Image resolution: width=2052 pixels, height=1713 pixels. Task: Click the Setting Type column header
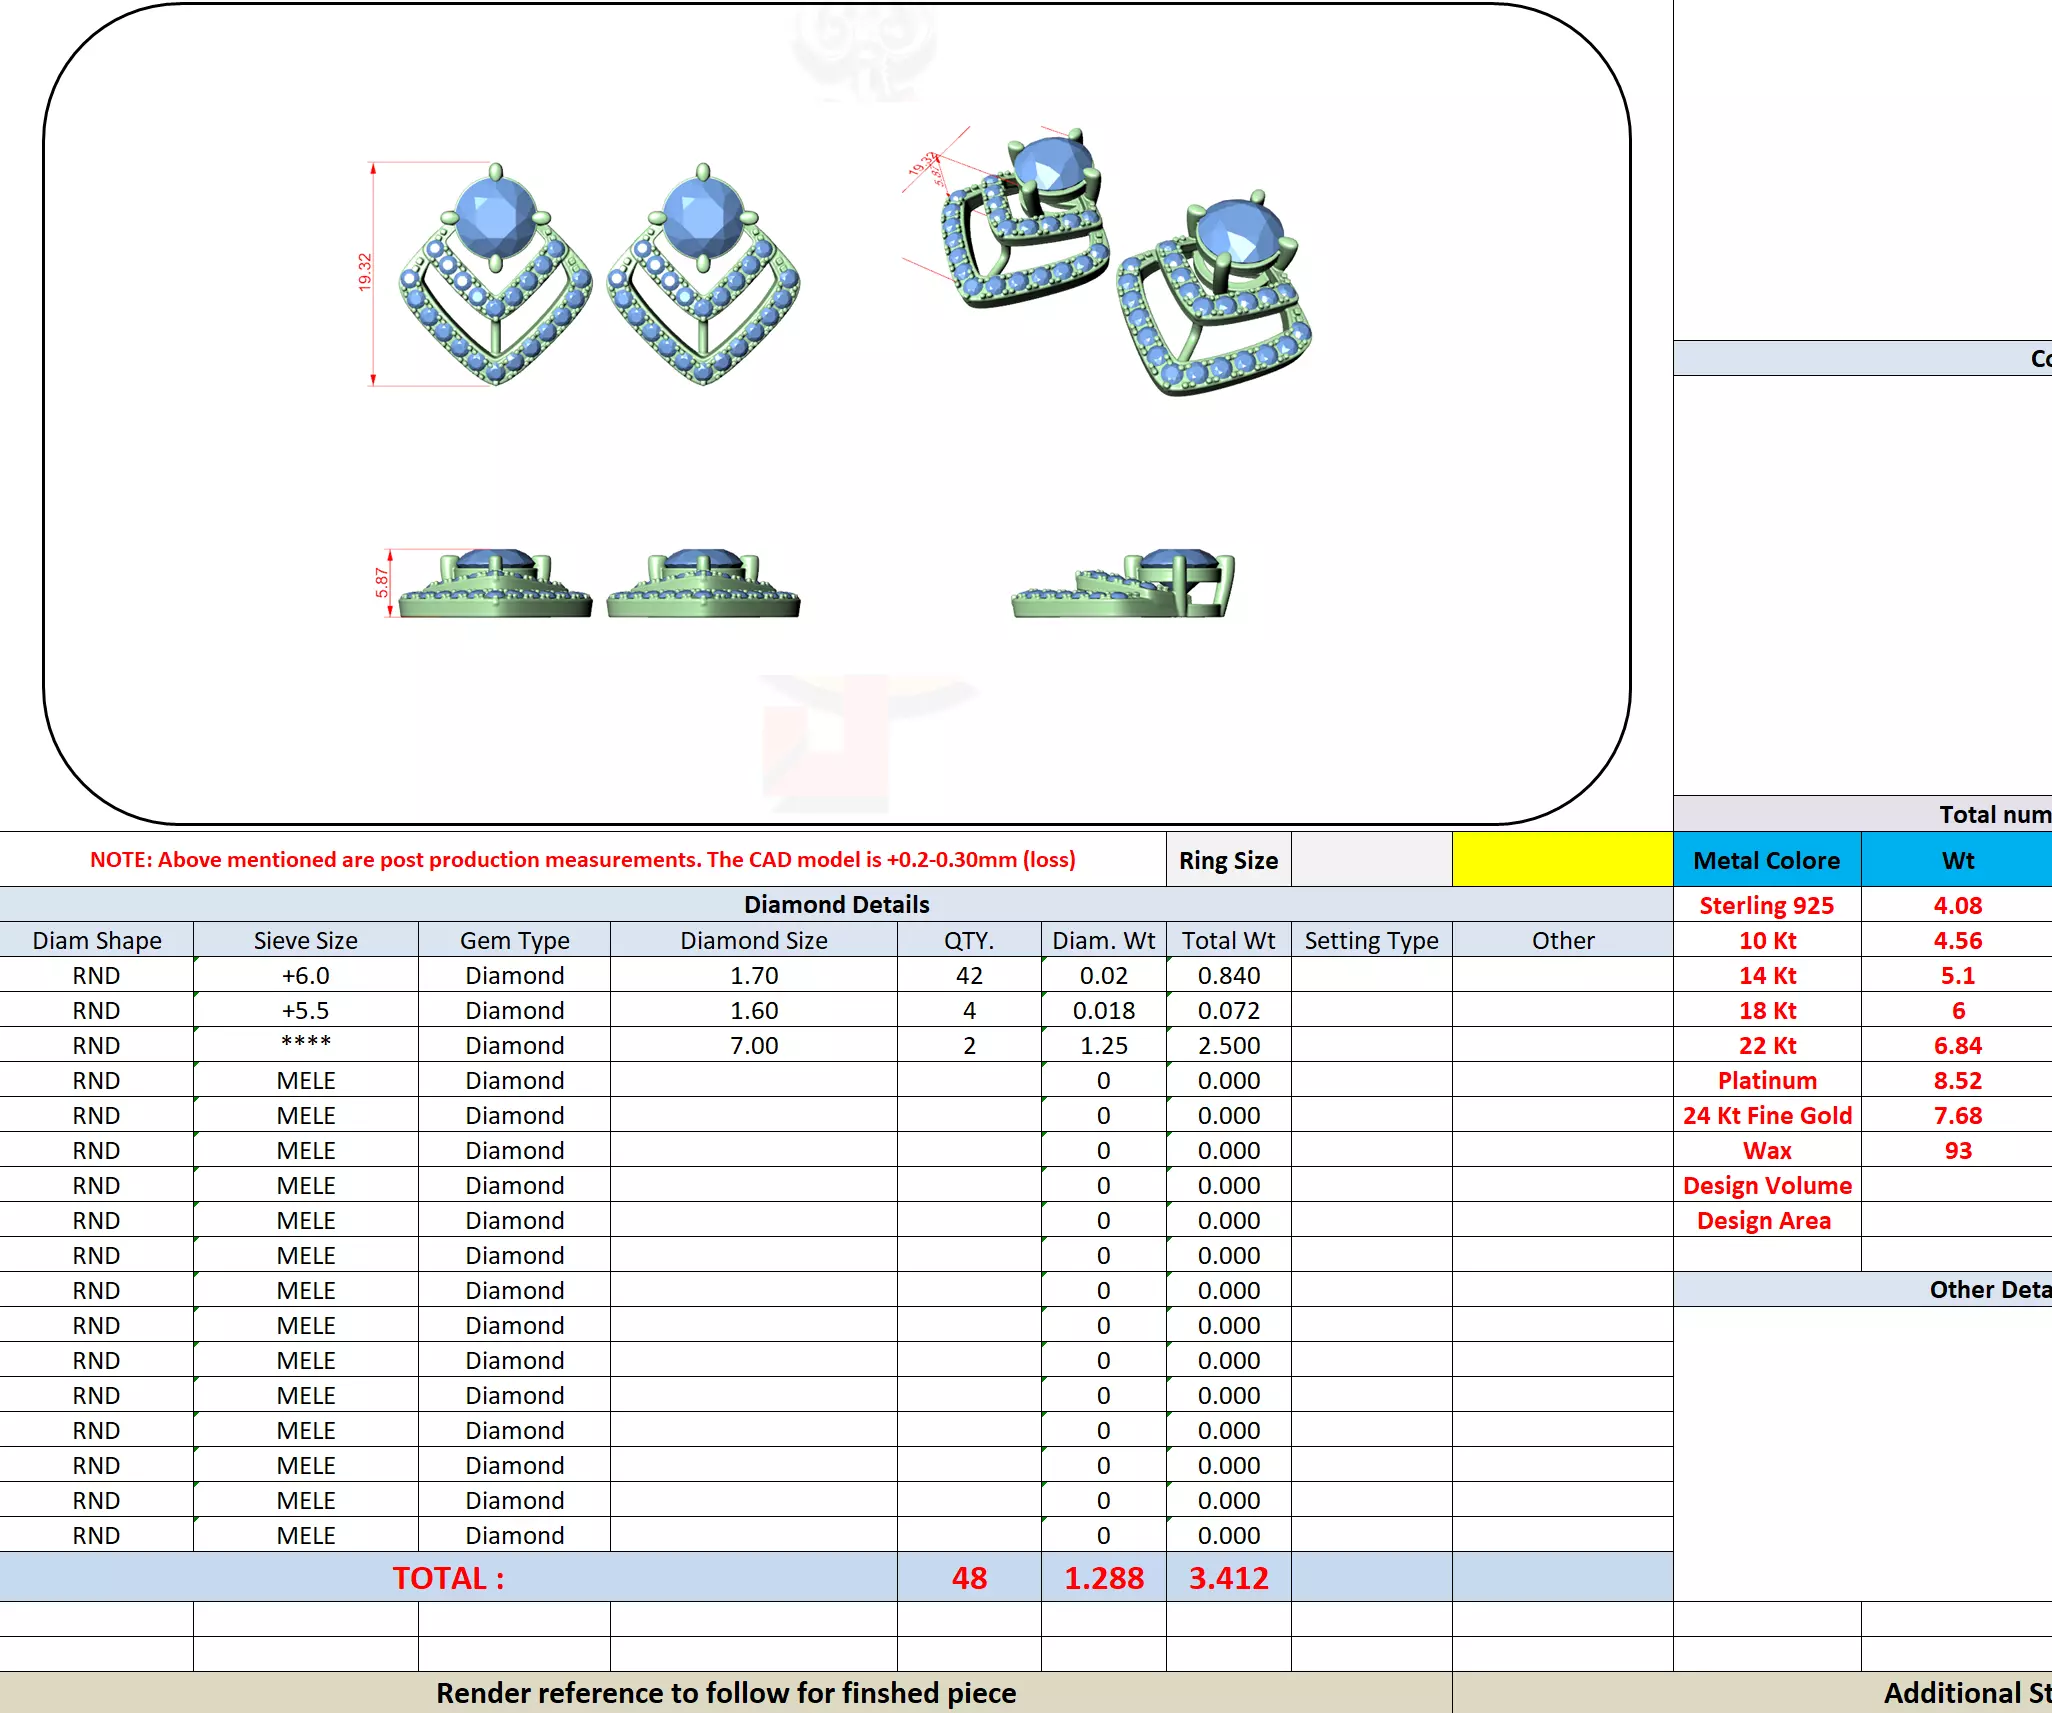coord(1370,940)
